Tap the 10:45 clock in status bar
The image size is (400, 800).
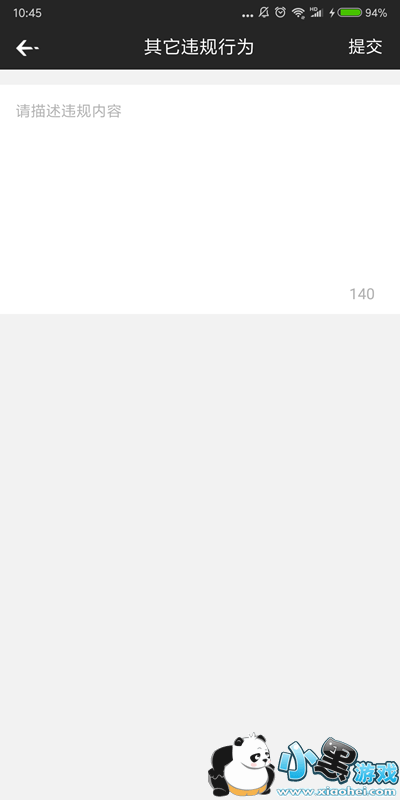click(27, 13)
